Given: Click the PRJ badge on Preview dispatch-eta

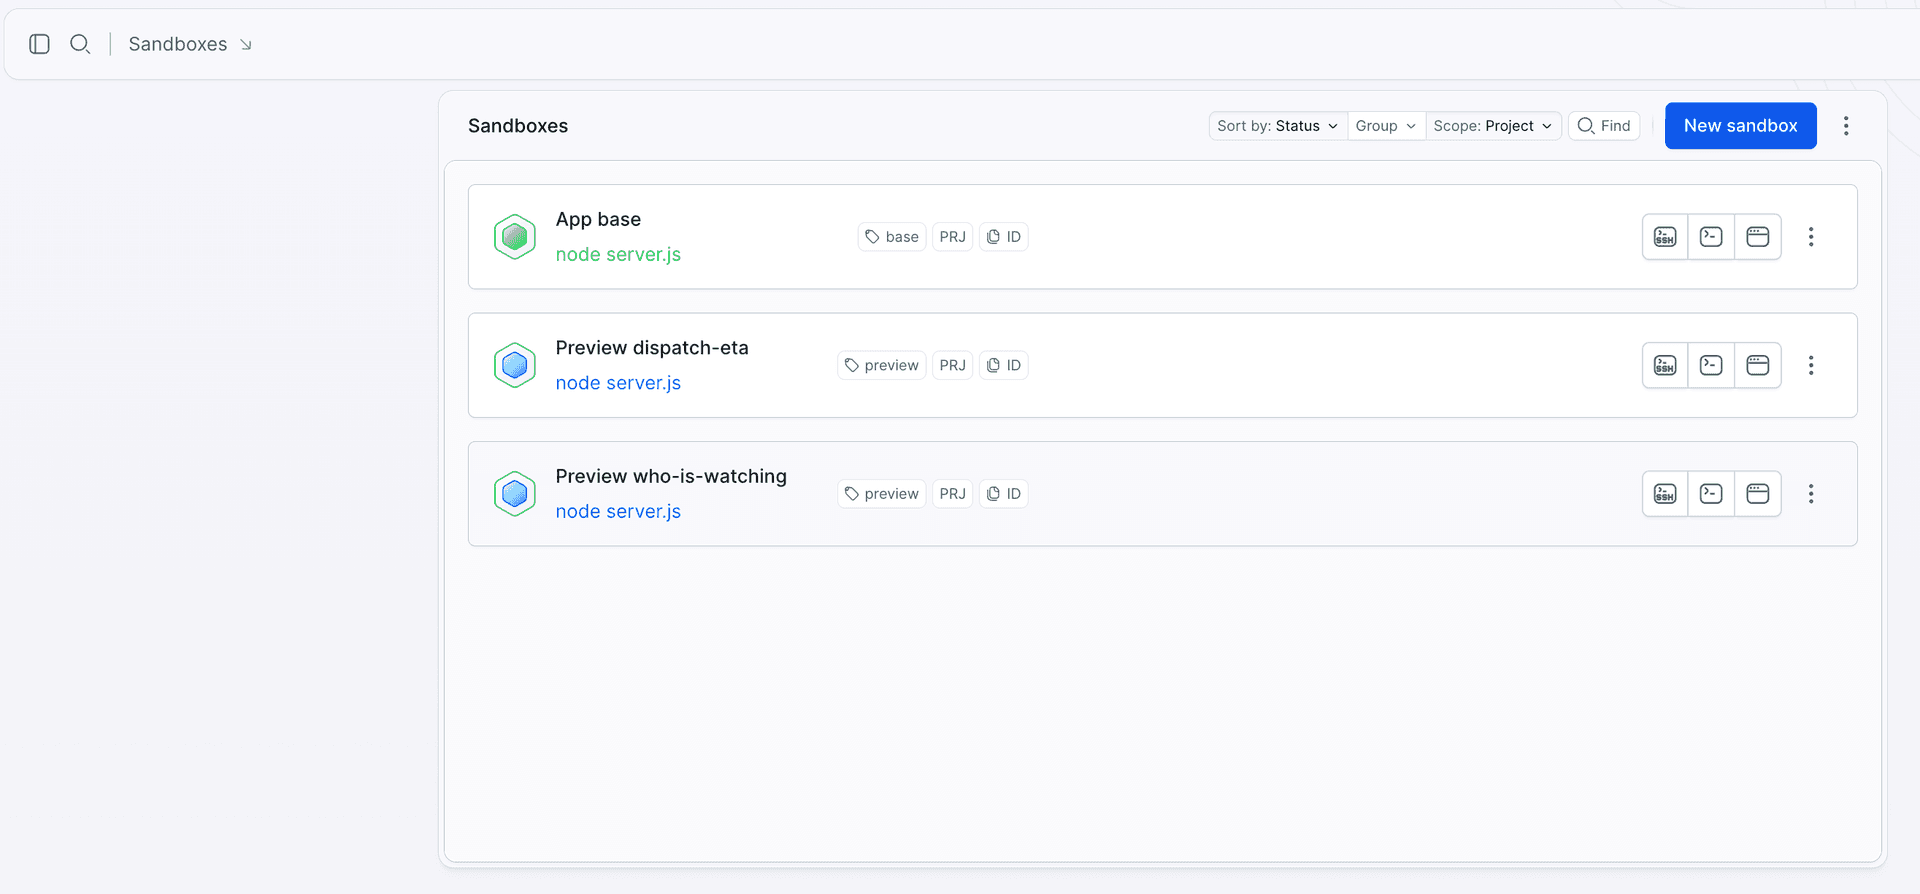Looking at the screenshot, I should tap(952, 365).
